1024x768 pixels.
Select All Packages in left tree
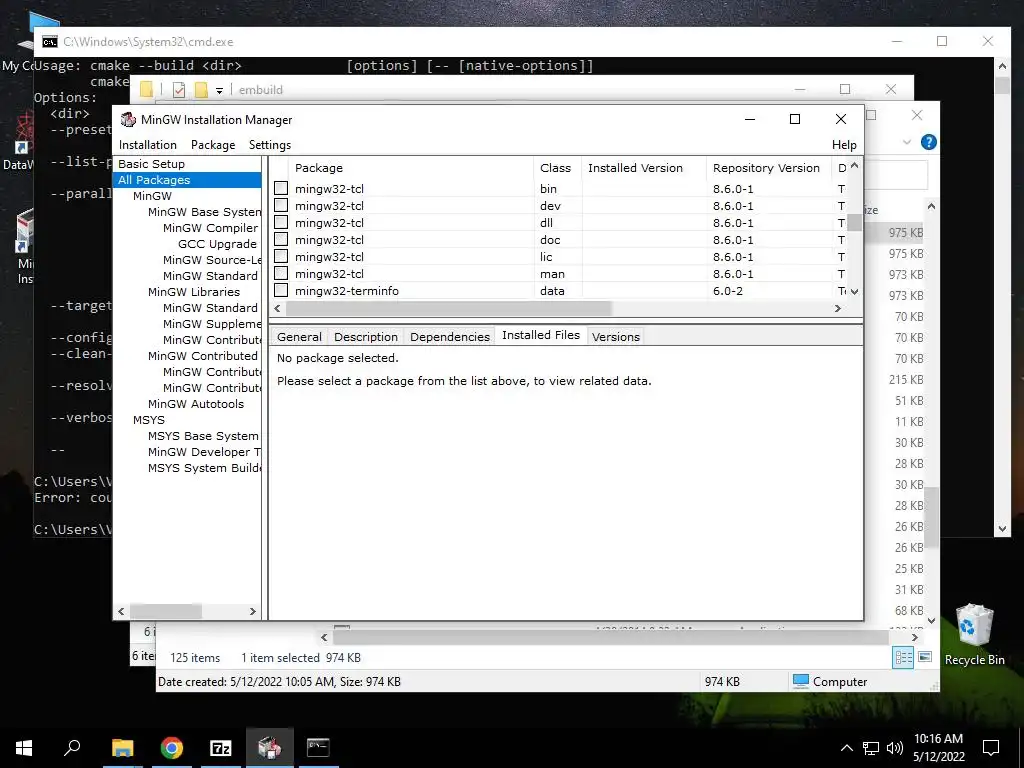click(154, 180)
